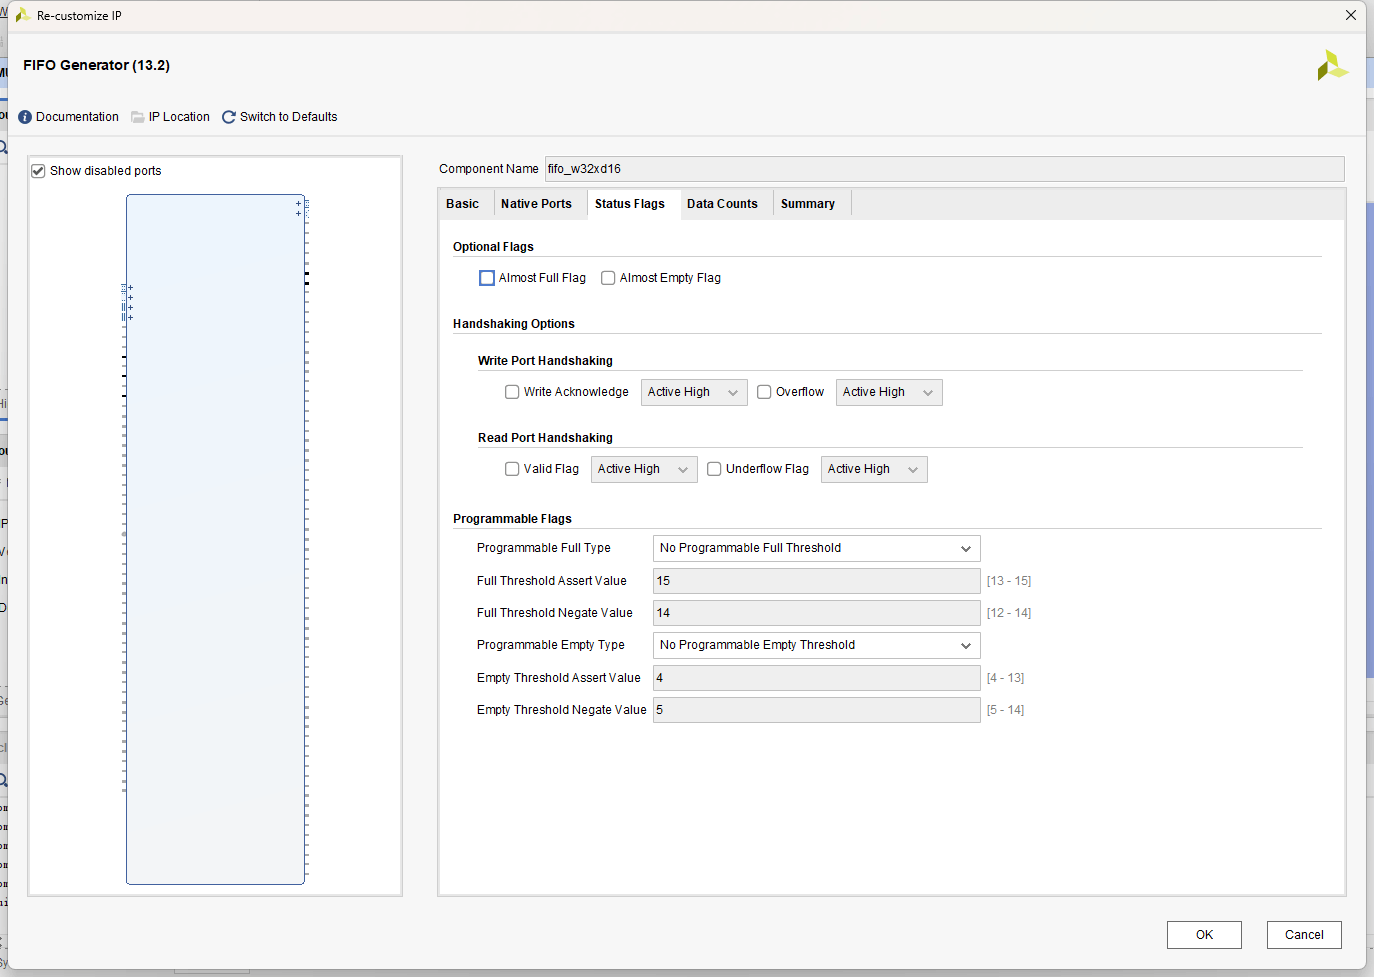The image size is (1374, 977).
Task: Open the Programmable Full Type dropdown
Action: click(x=816, y=548)
